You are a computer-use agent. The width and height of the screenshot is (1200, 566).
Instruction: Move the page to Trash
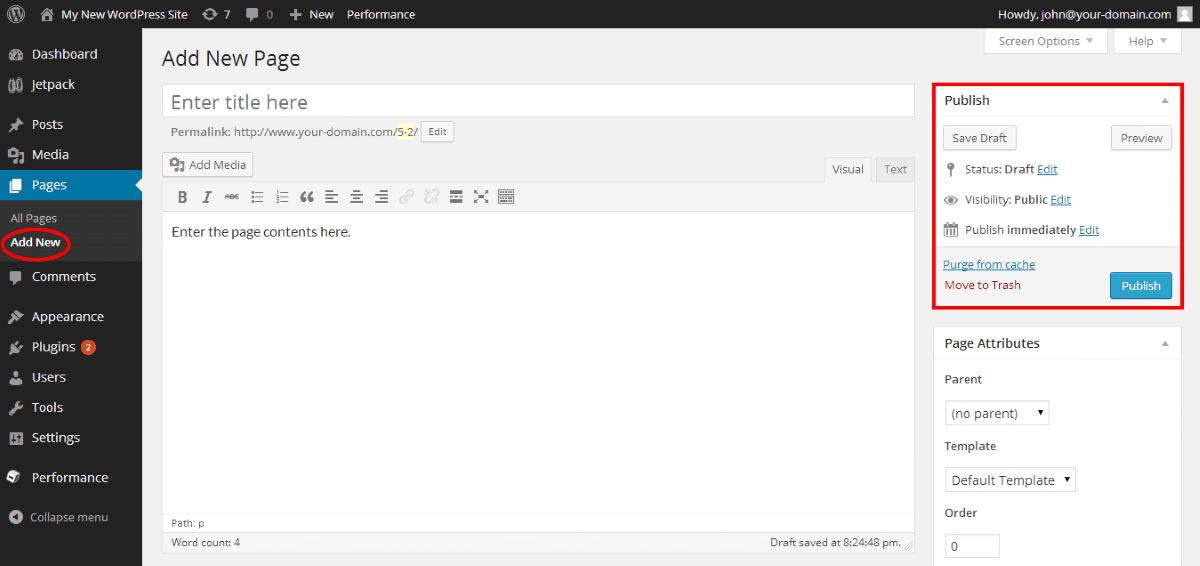983,285
